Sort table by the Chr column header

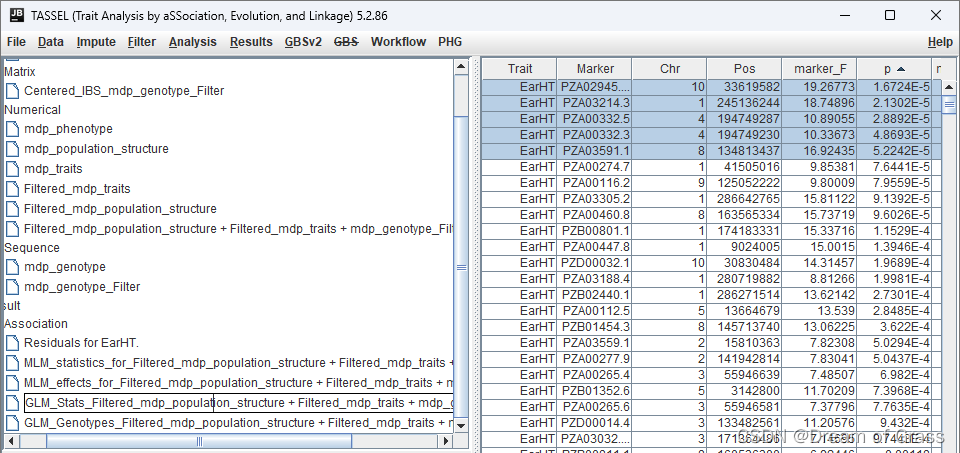[669, 69]
